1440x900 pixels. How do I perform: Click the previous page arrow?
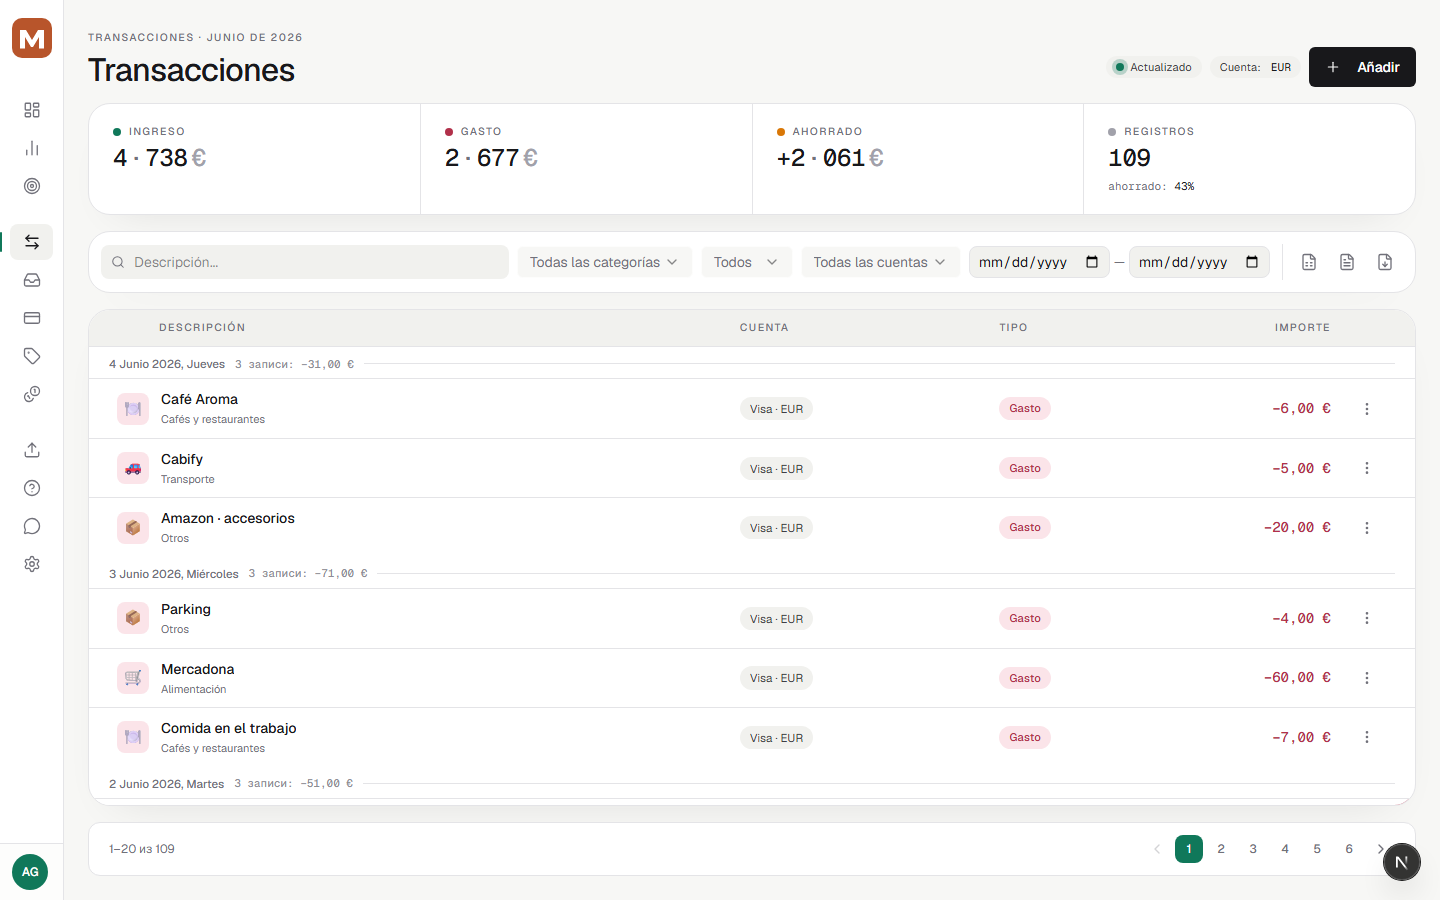tap(1157, 849)
